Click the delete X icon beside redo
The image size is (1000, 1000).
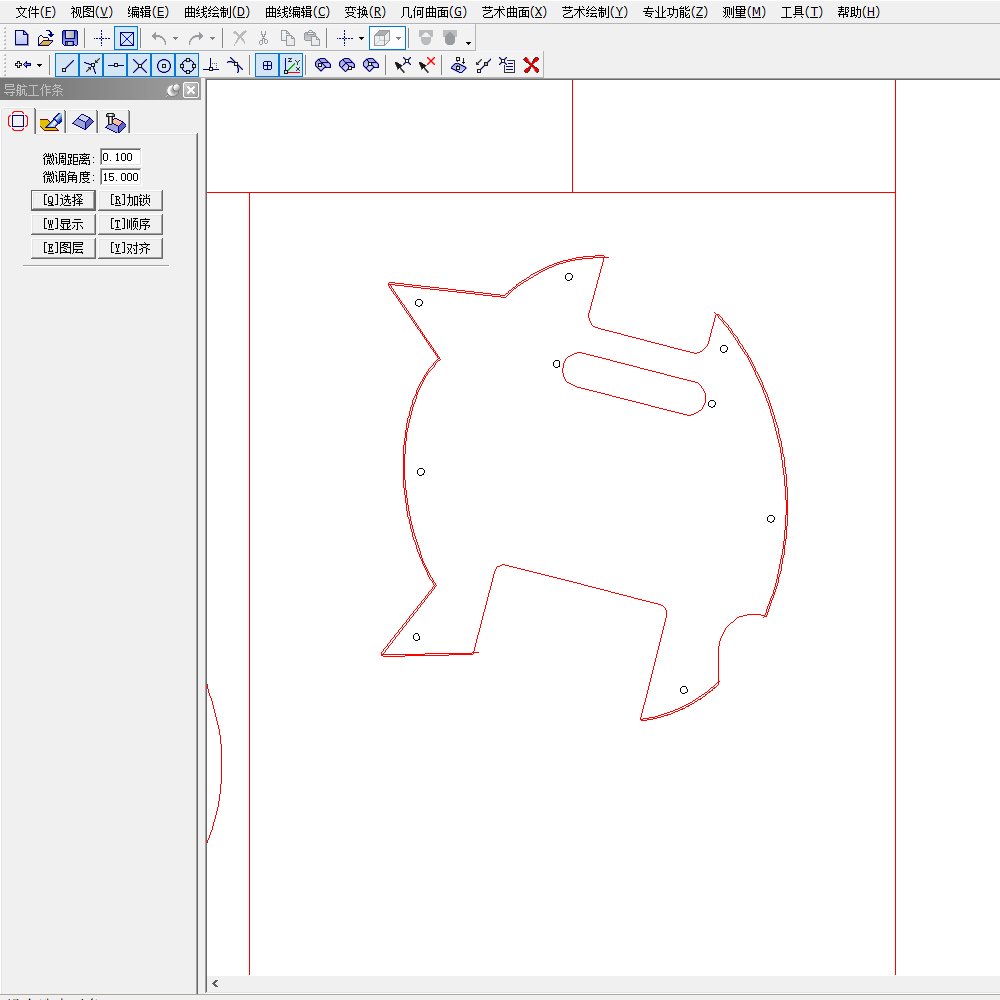coord(240,38)
